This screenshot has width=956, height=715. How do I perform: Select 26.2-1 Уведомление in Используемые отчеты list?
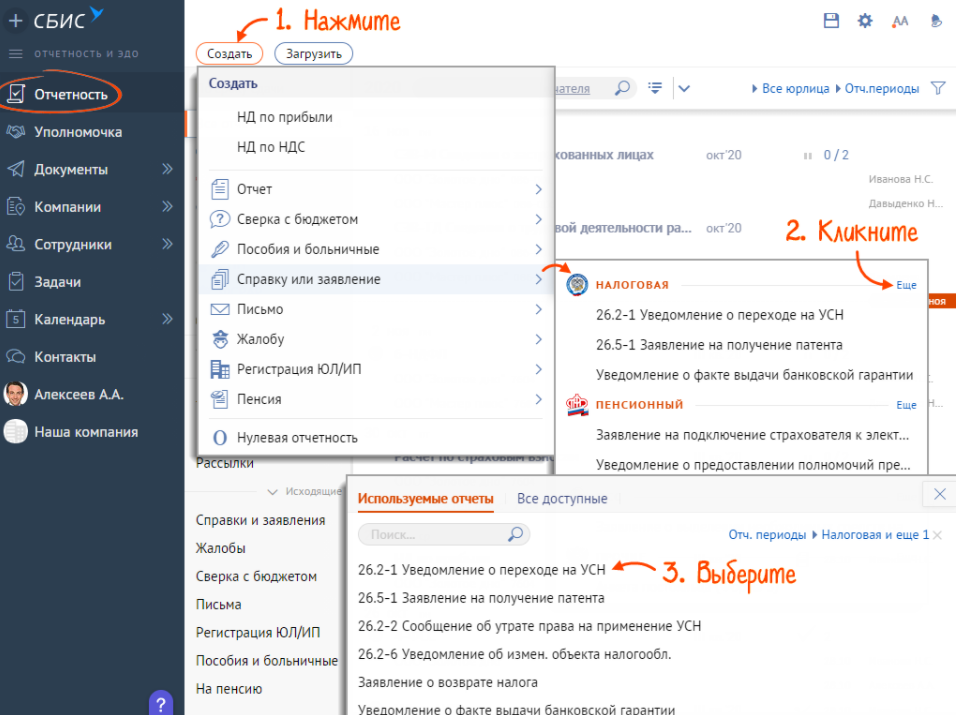[482, 570]
